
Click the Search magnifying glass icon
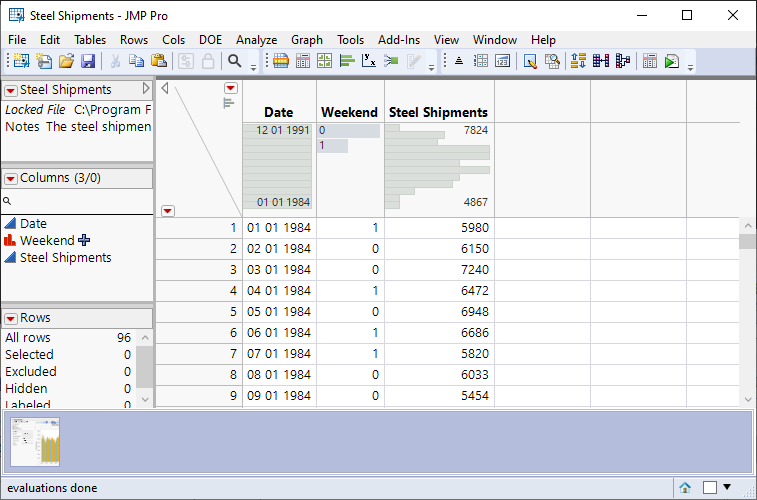click(x=235, y=61)
